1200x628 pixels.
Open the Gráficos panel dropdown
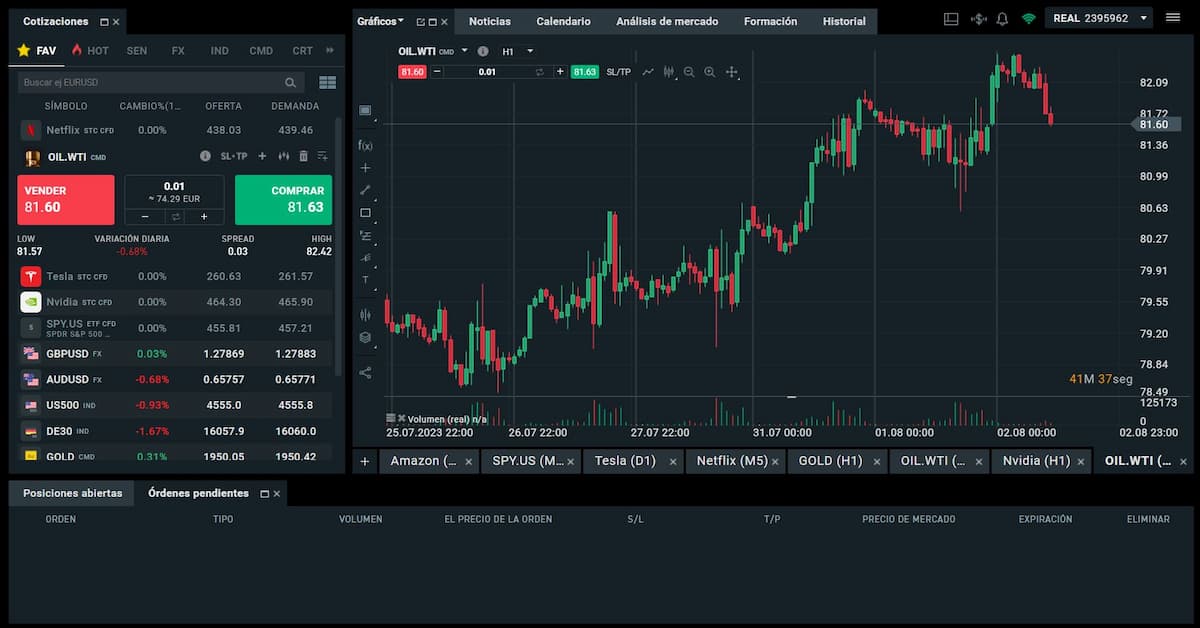(381, 21)
